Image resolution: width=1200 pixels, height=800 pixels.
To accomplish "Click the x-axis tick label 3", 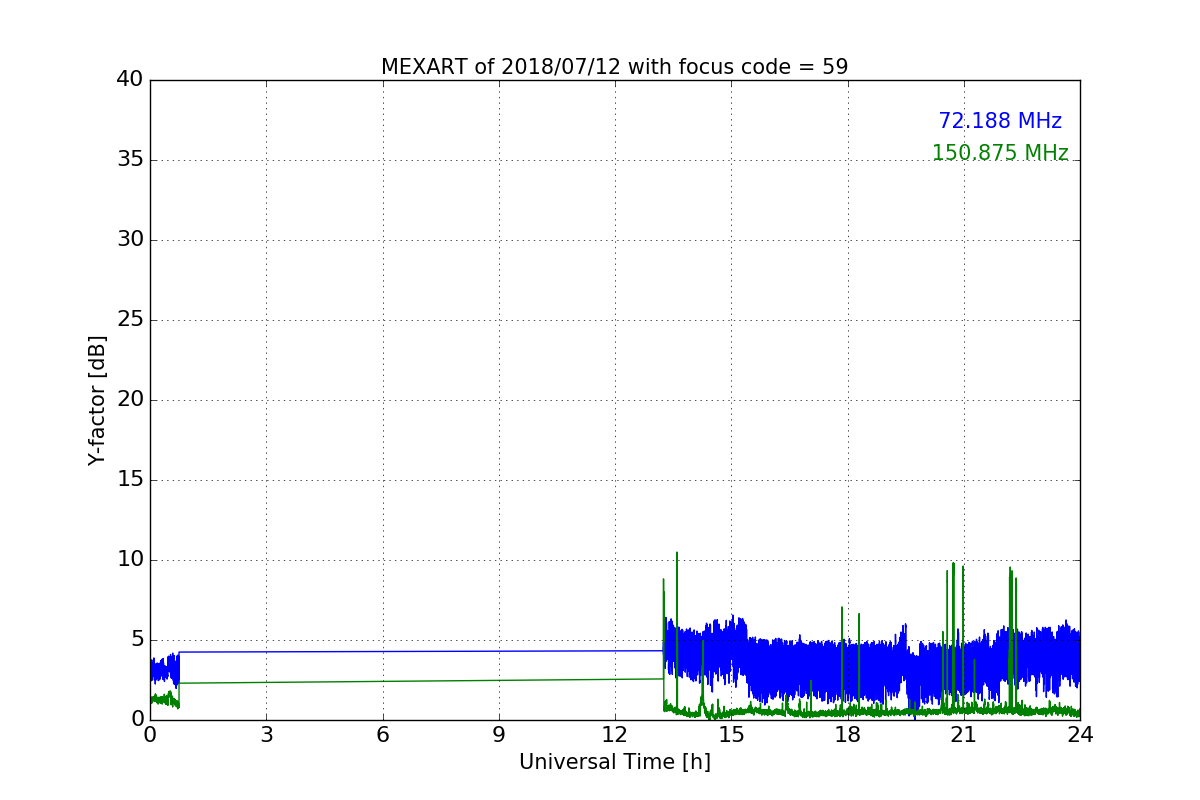I will [x=266, y=735].
